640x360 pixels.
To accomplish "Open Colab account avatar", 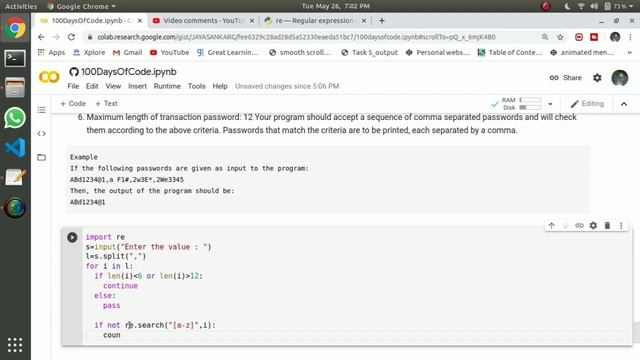I will click(620, 78).
